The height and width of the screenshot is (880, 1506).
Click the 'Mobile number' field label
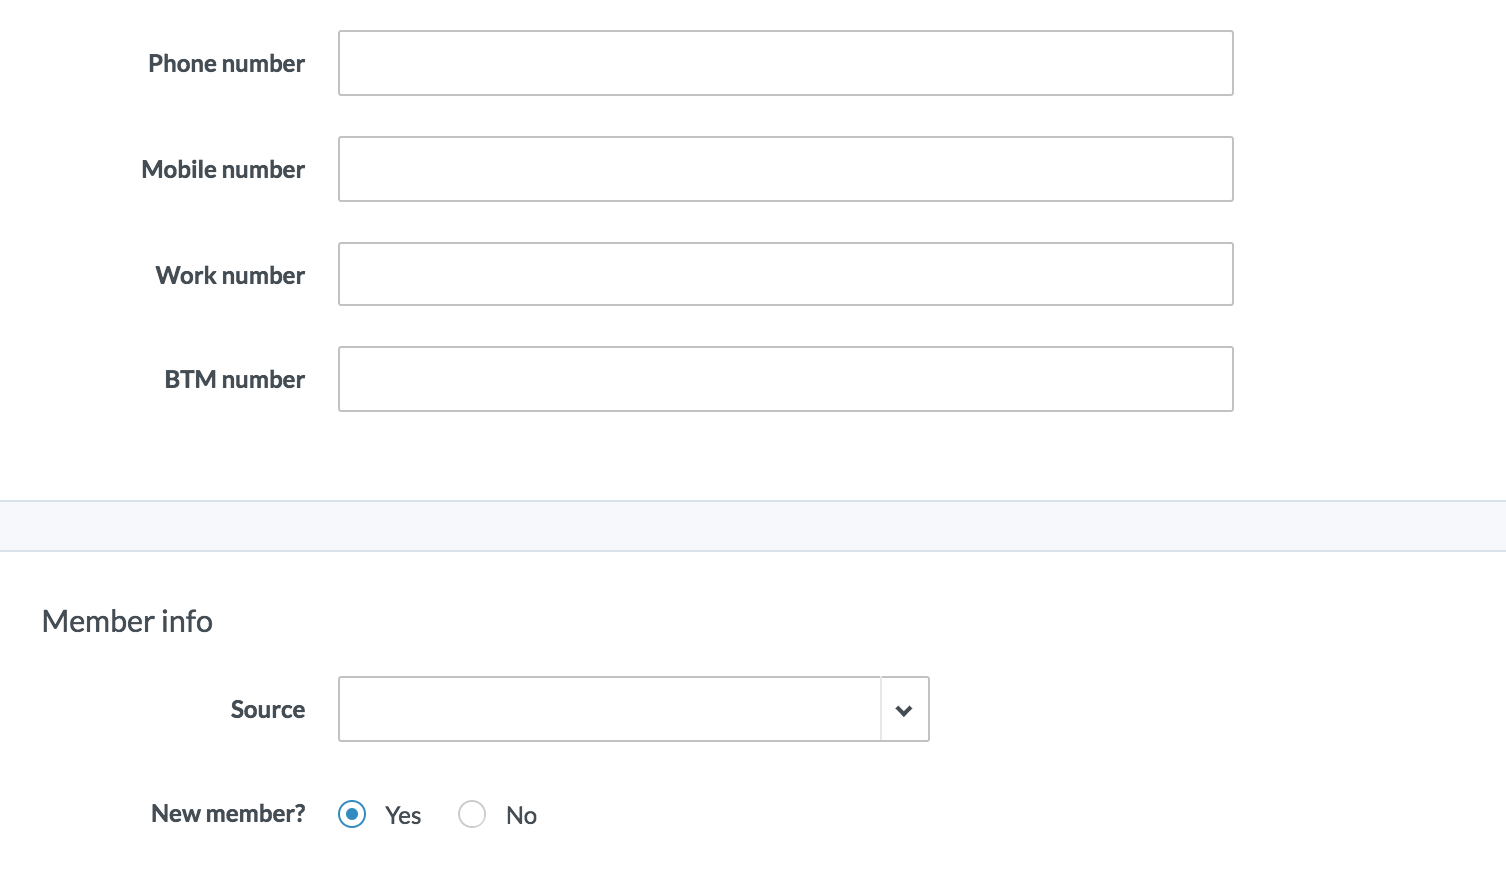point(223,170)
